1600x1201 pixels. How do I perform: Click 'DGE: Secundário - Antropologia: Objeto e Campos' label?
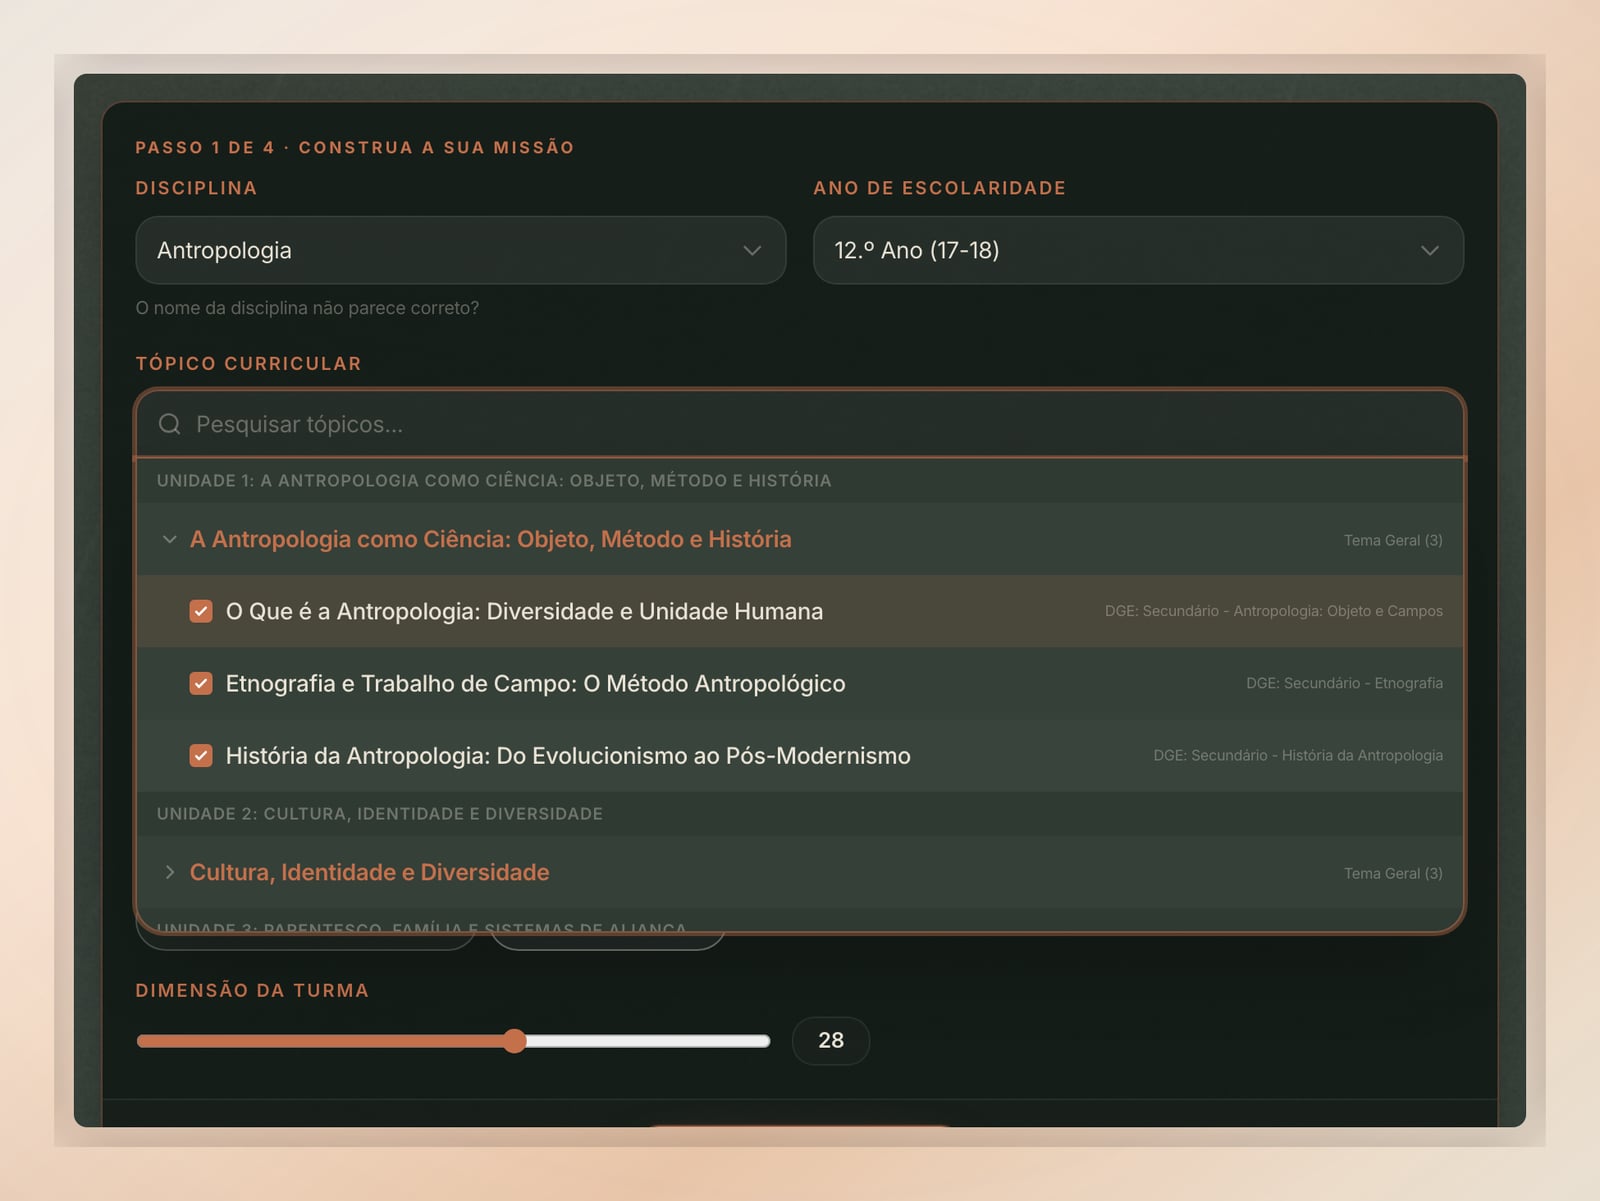[1274, 611]
